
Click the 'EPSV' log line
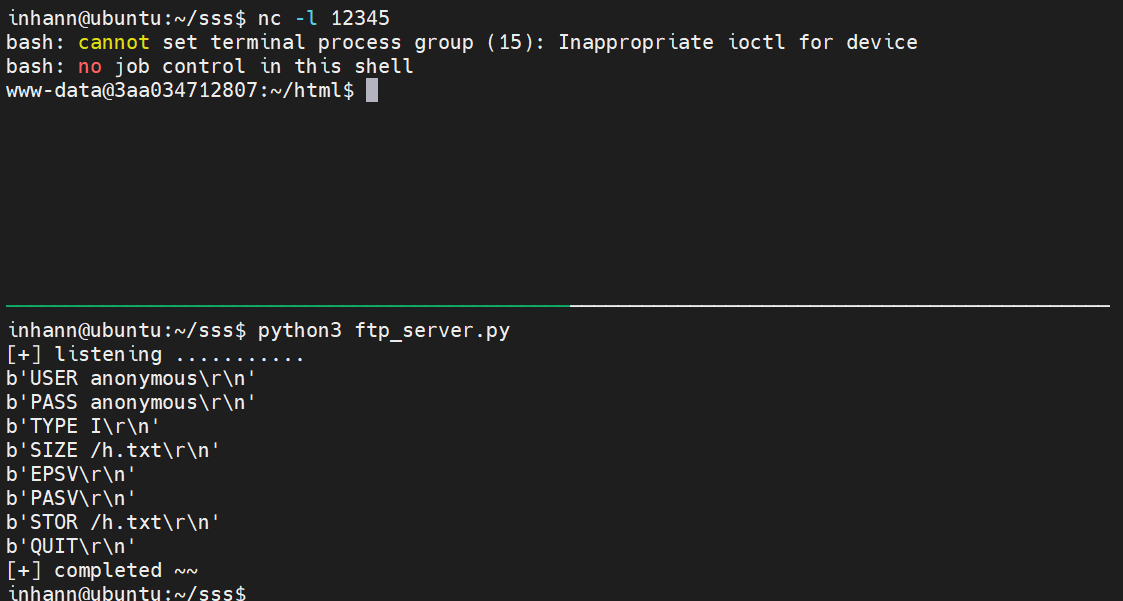point(71,474)
